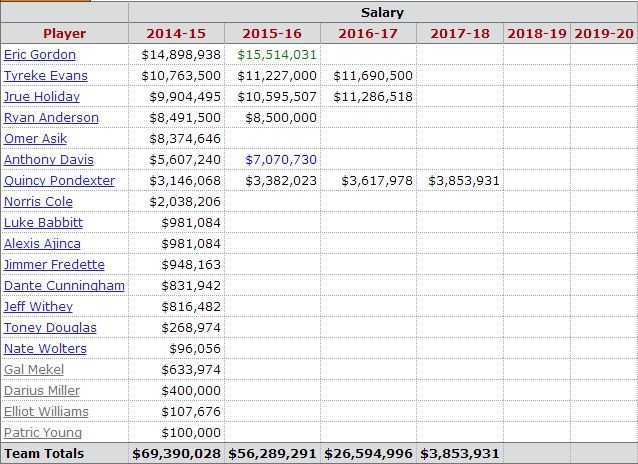Sort by the 2016-17 column header

(368, 33)
